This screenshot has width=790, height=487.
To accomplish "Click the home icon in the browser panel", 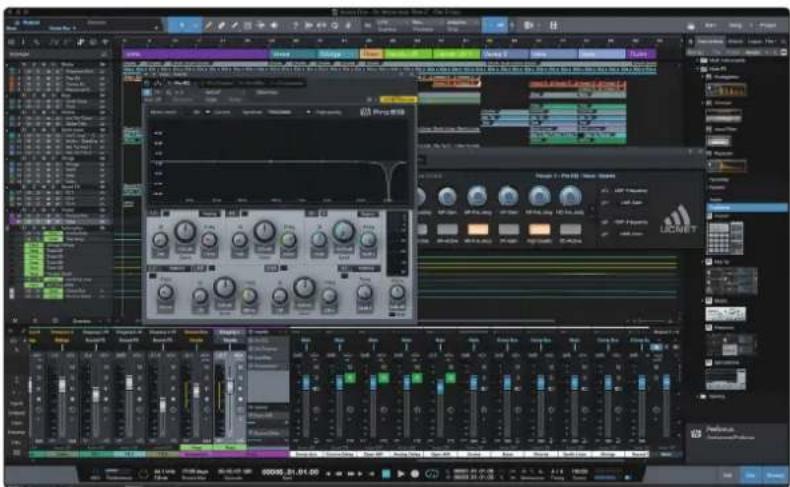I will [x=691, y=41].
